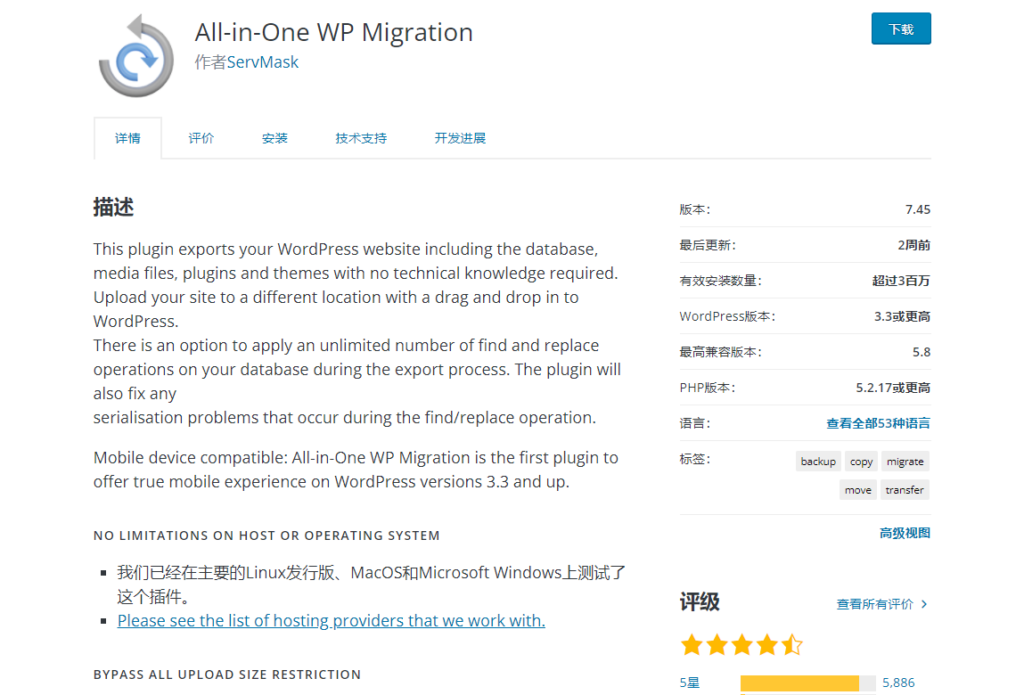Open the 开发进展 development tab
Screen dimensions: 1024x695
coord(460,138)
